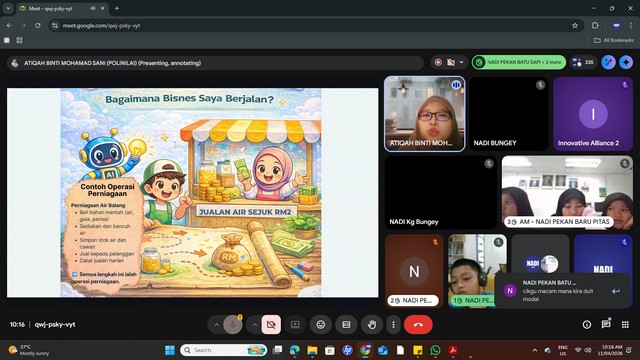Open the Gemini sparkle button
Screen dimensions: 640x360
tap(626, 62)
